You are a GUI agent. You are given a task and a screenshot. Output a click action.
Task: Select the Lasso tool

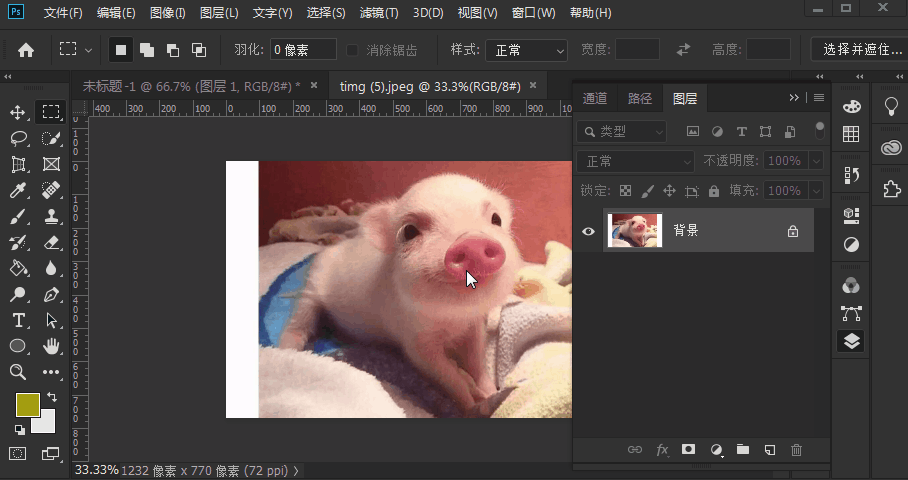[x=19, y=138]
